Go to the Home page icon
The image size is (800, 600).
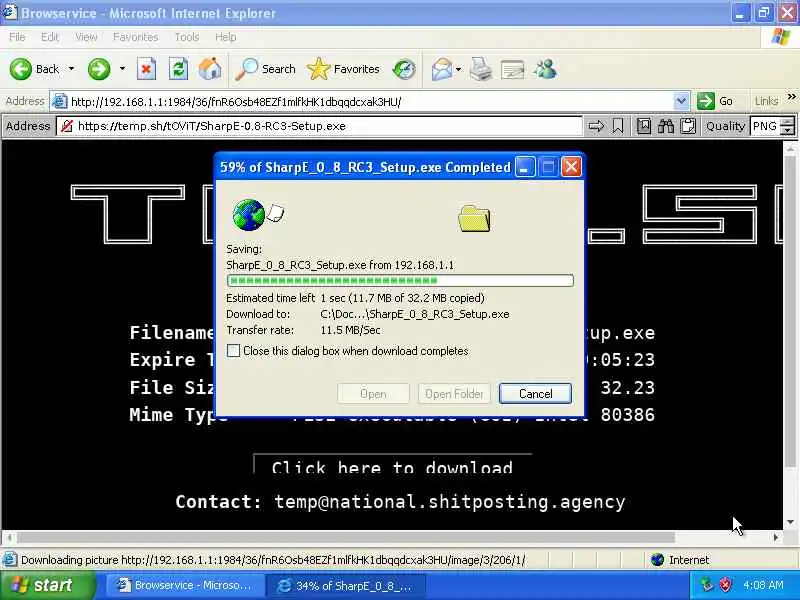coord(210,69)
